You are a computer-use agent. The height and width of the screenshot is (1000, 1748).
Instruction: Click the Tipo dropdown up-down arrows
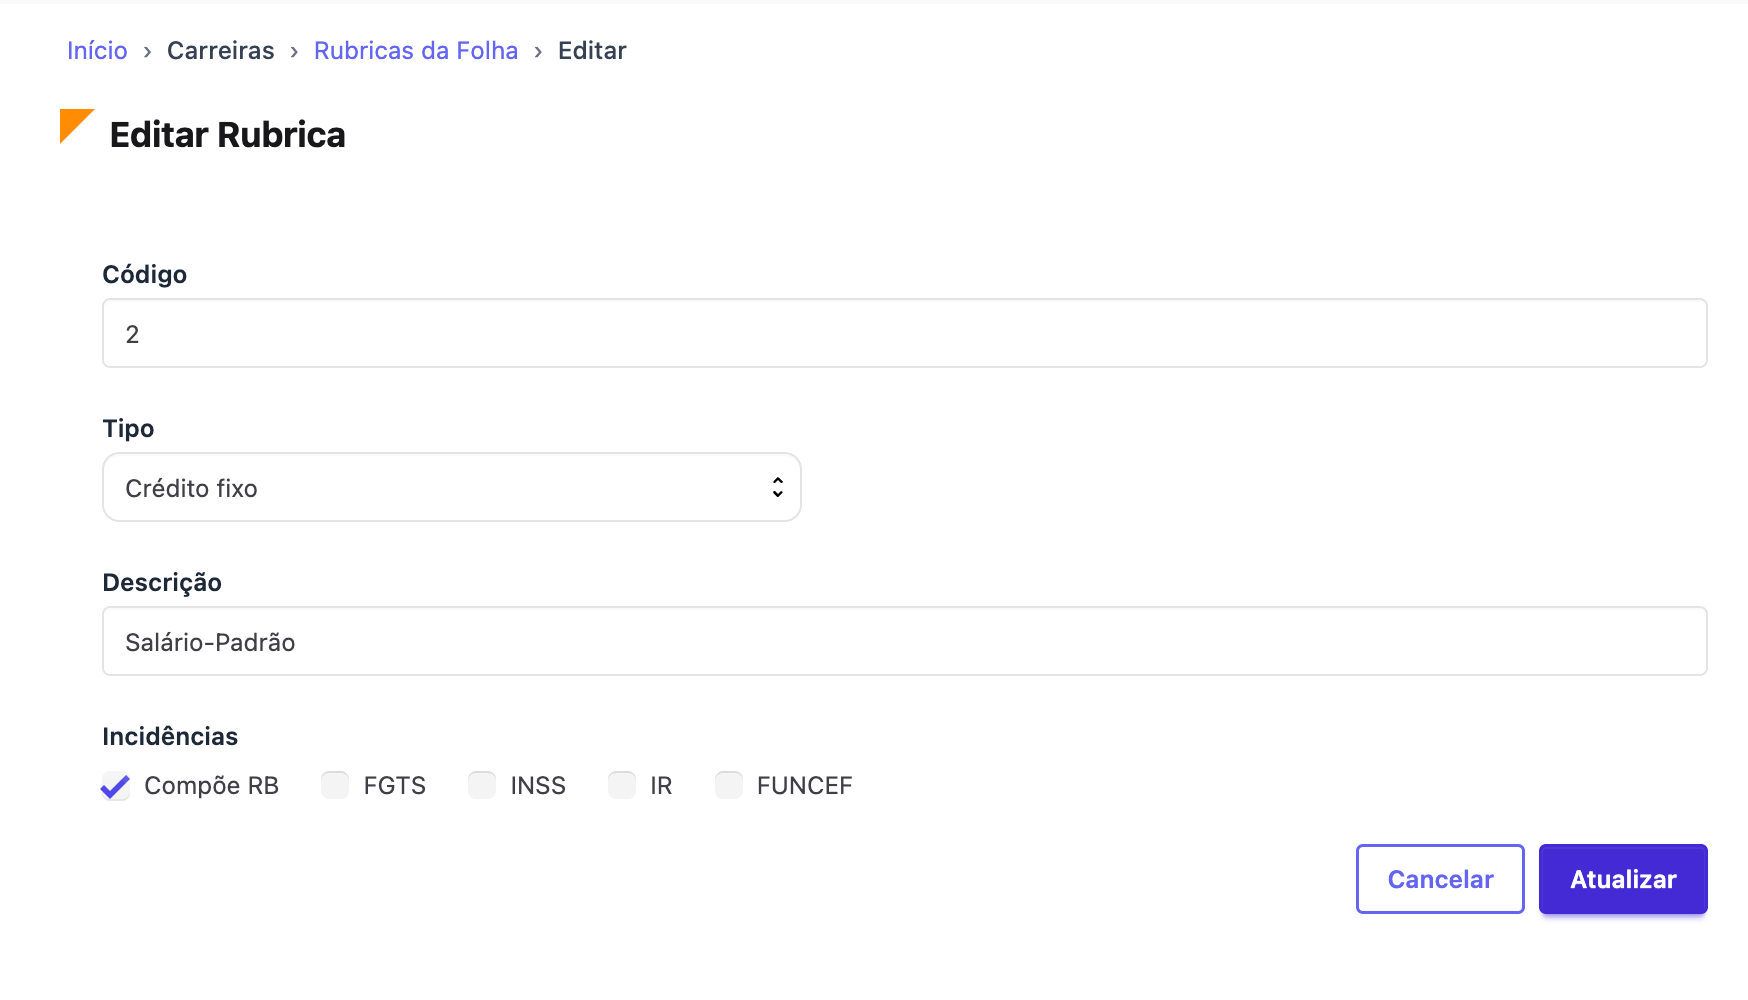coord(777,487)
